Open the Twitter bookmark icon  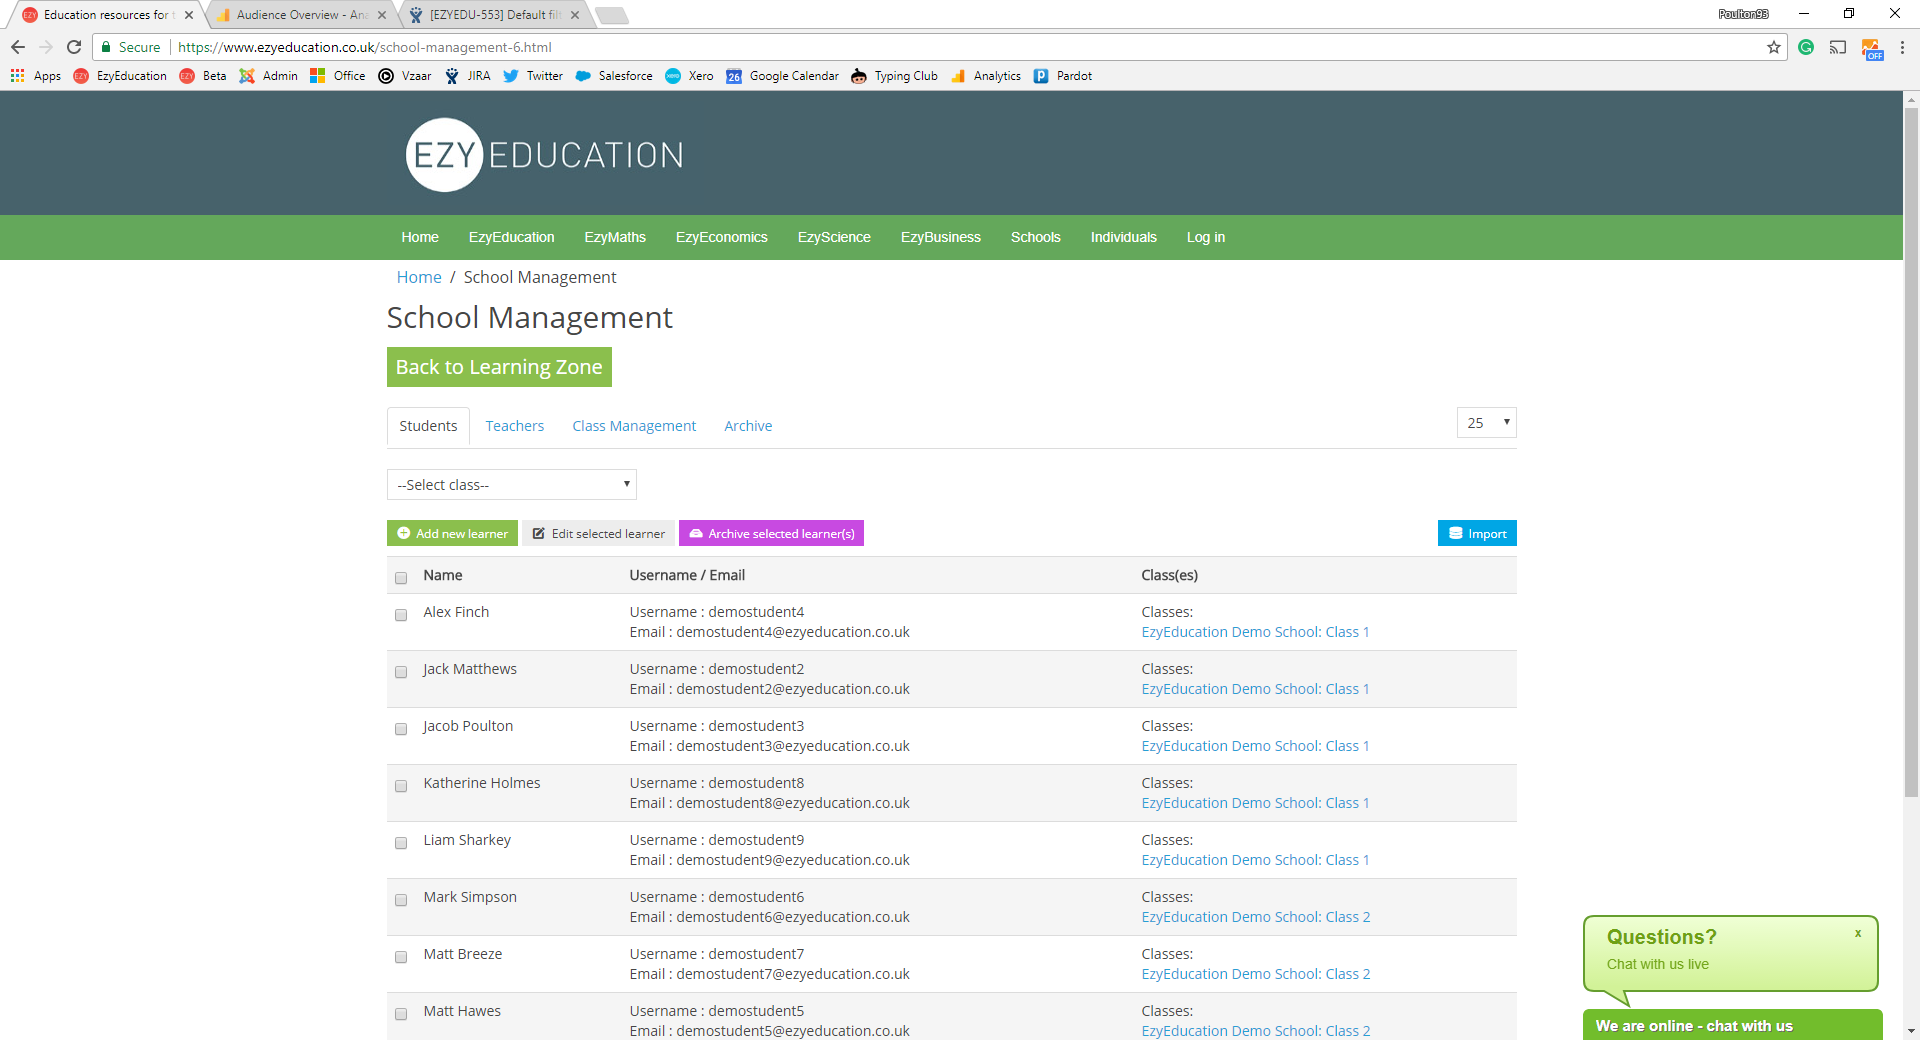pyautogui.click(x=511, y=76)
